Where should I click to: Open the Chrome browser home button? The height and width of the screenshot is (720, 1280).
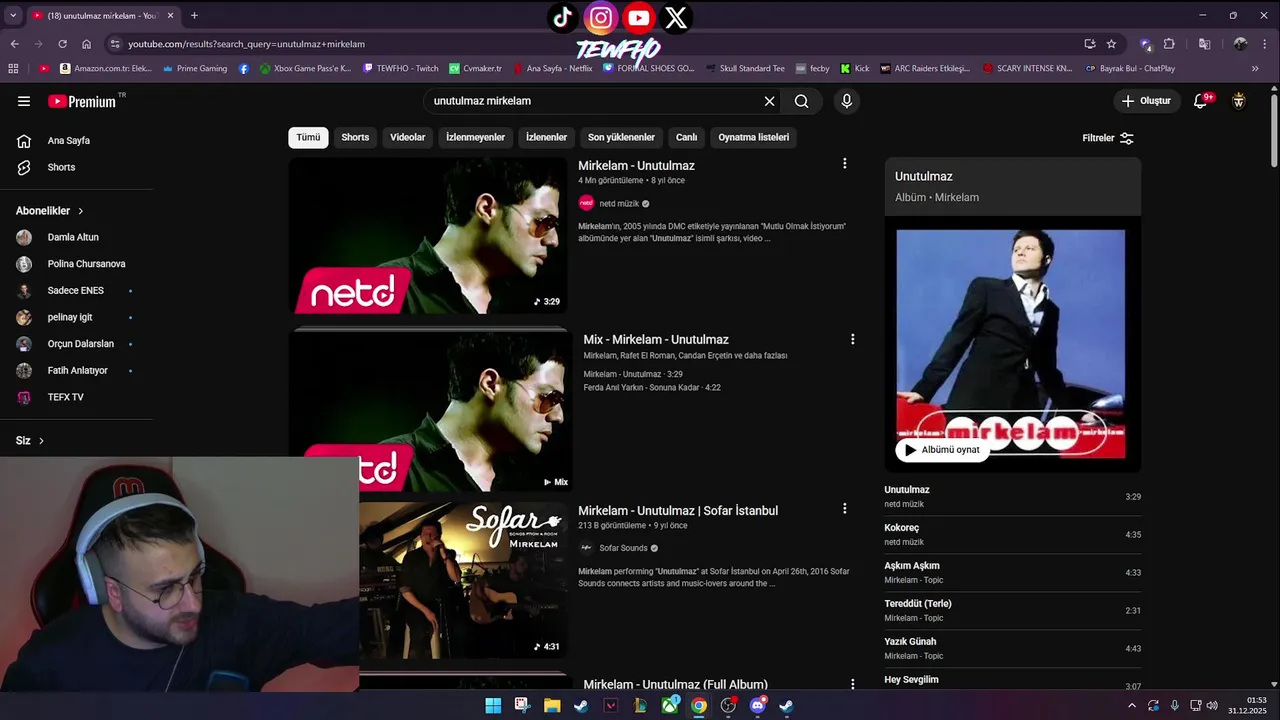(86, 44)
